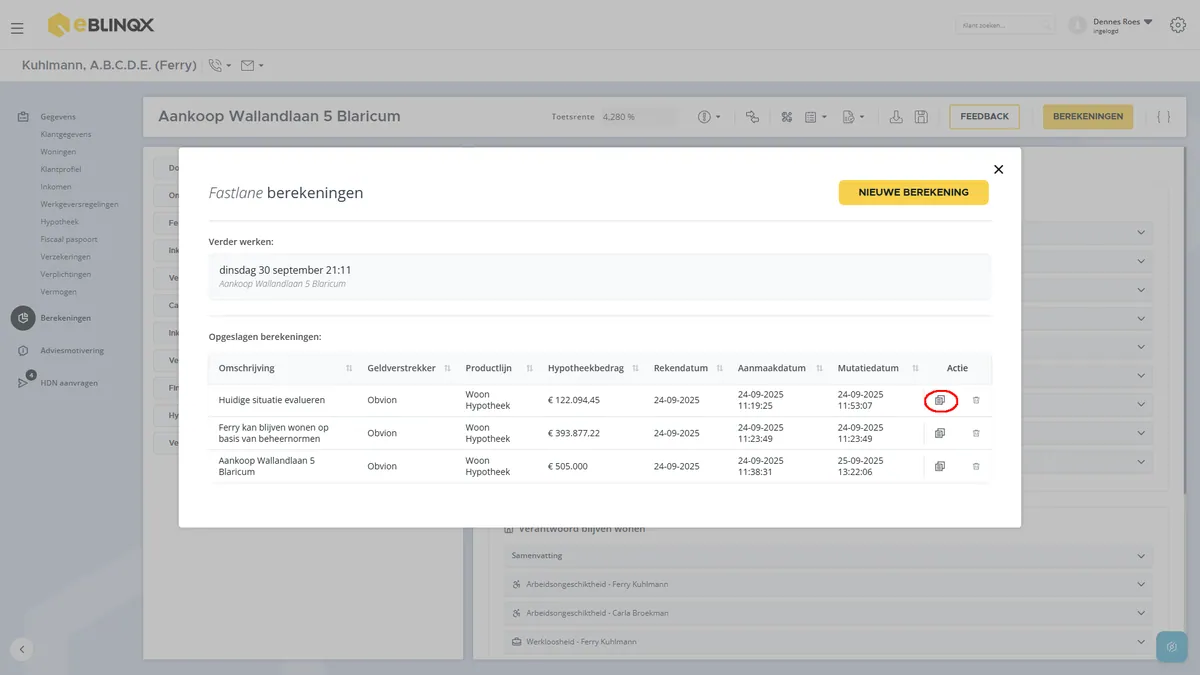Close the Fastlane berekeningen dialog

coord(998,169)
